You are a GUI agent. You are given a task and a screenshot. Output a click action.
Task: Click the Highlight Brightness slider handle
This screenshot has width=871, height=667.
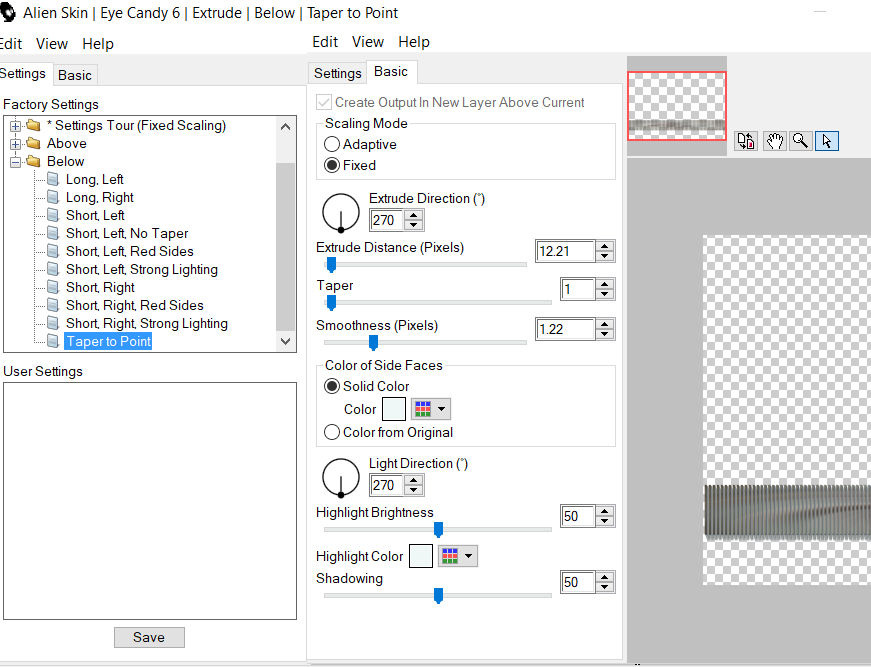[438, 530]
